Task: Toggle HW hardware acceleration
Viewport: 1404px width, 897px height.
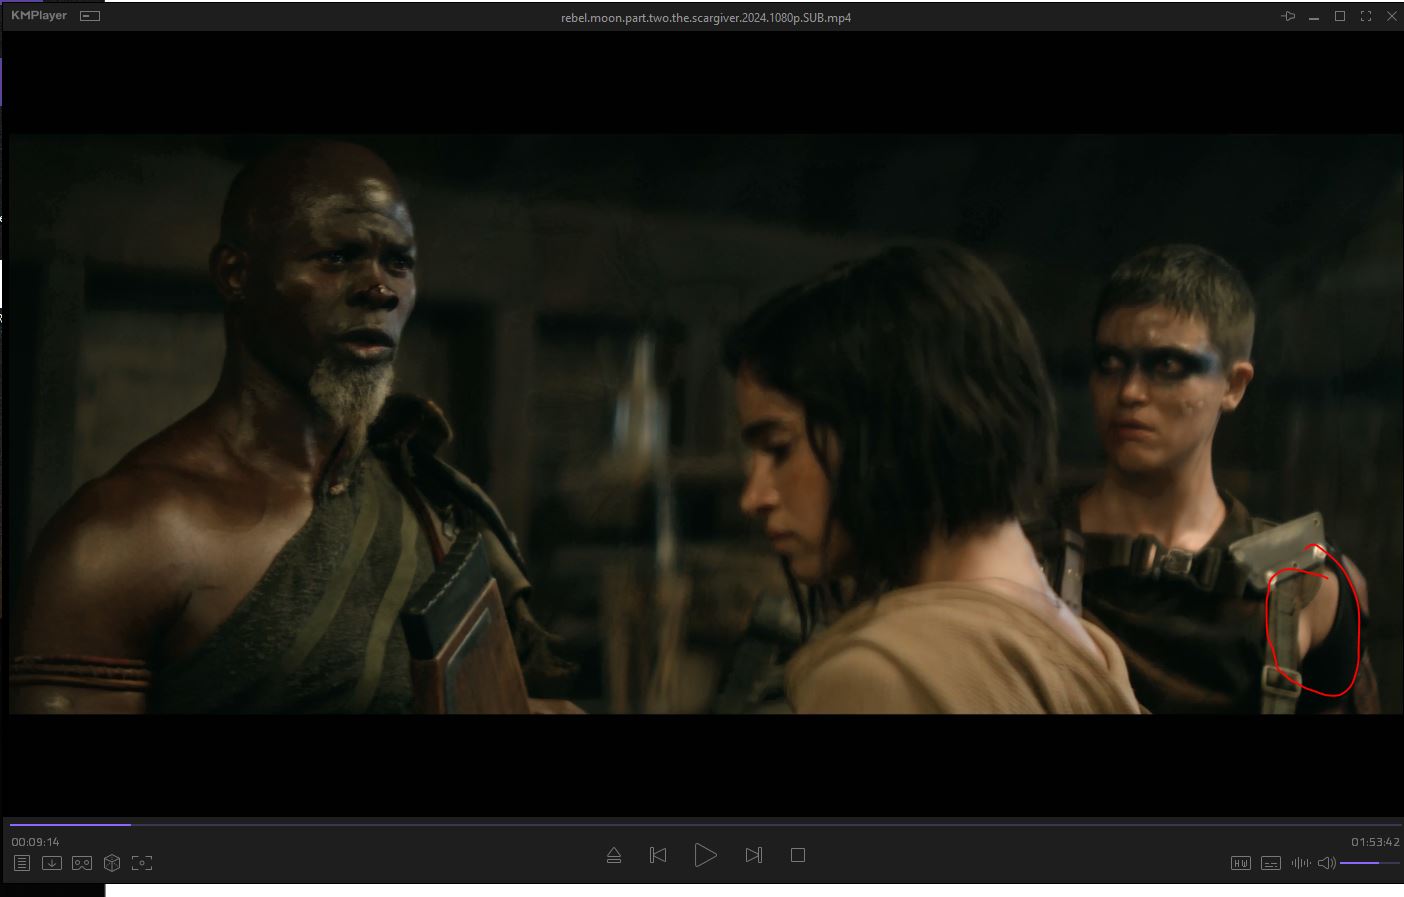Action: pos(1241,863)
